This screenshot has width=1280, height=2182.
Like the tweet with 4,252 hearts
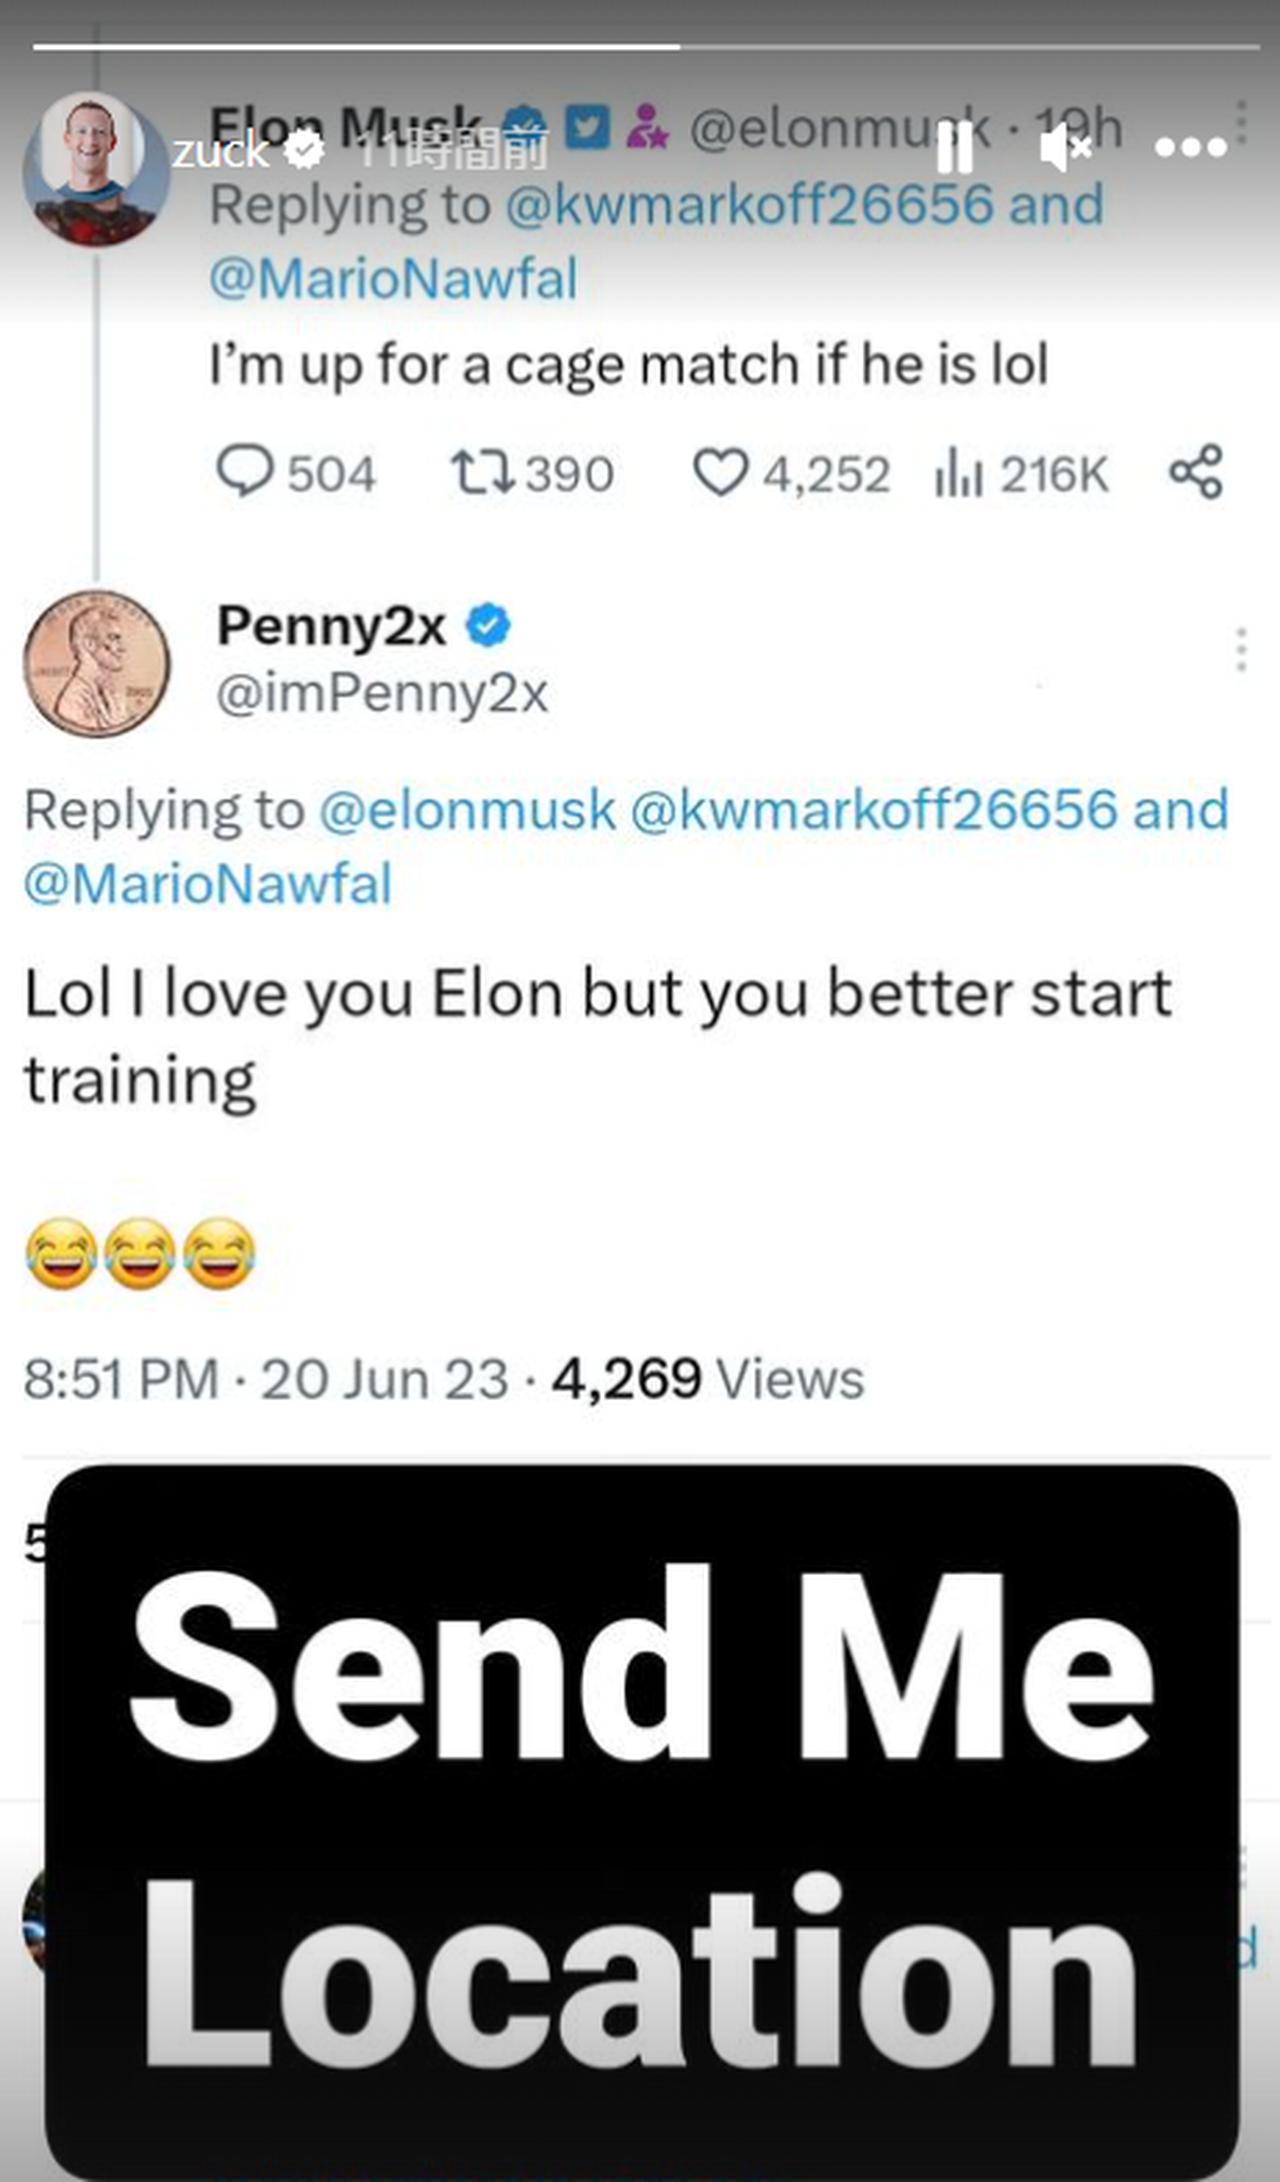point(720,472)
